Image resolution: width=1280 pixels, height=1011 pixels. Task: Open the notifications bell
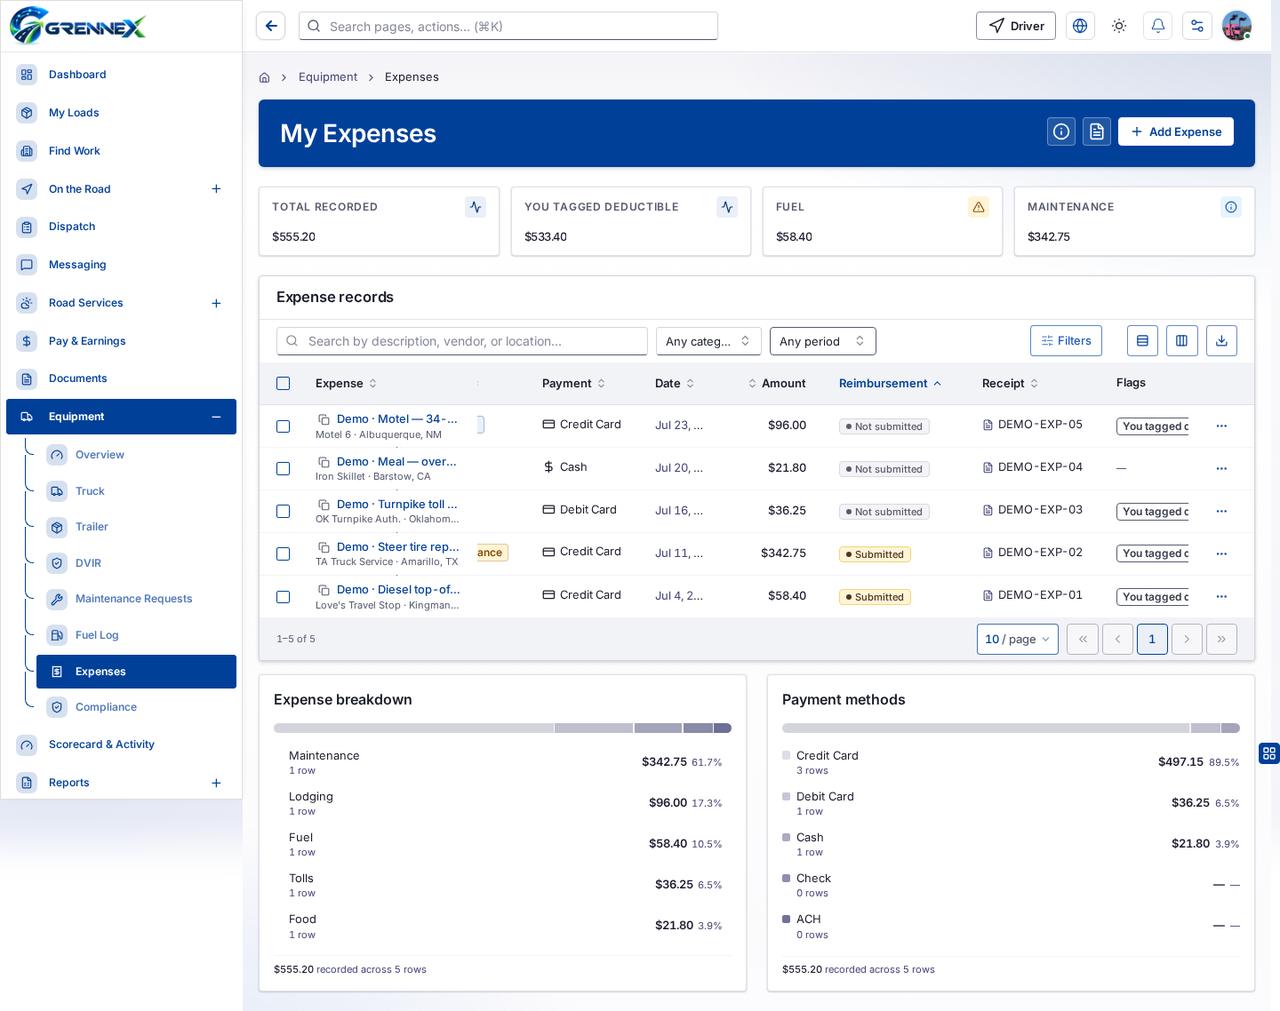point(1158,26)
